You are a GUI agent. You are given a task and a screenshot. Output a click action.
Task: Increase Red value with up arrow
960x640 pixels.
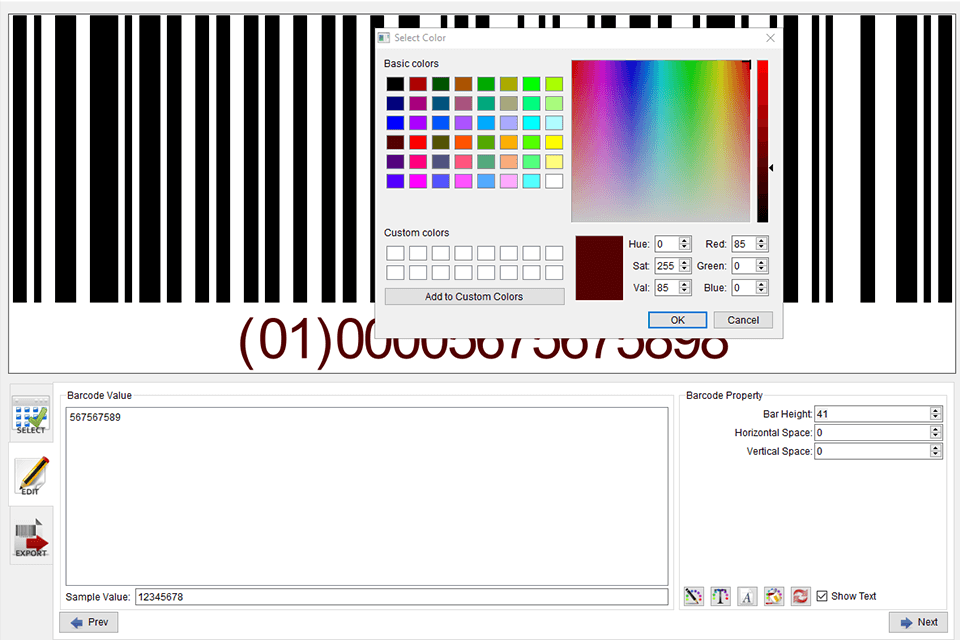coord(762,241)
